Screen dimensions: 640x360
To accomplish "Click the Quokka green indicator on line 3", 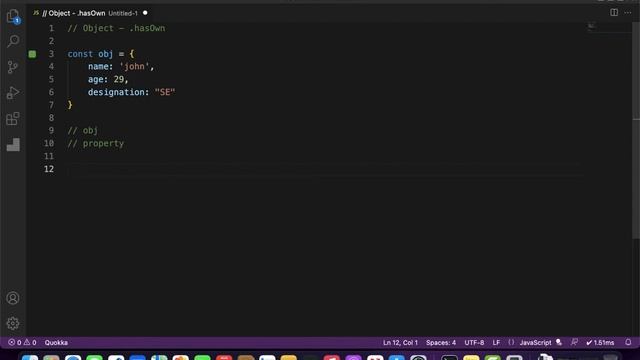I will (32, 54).
